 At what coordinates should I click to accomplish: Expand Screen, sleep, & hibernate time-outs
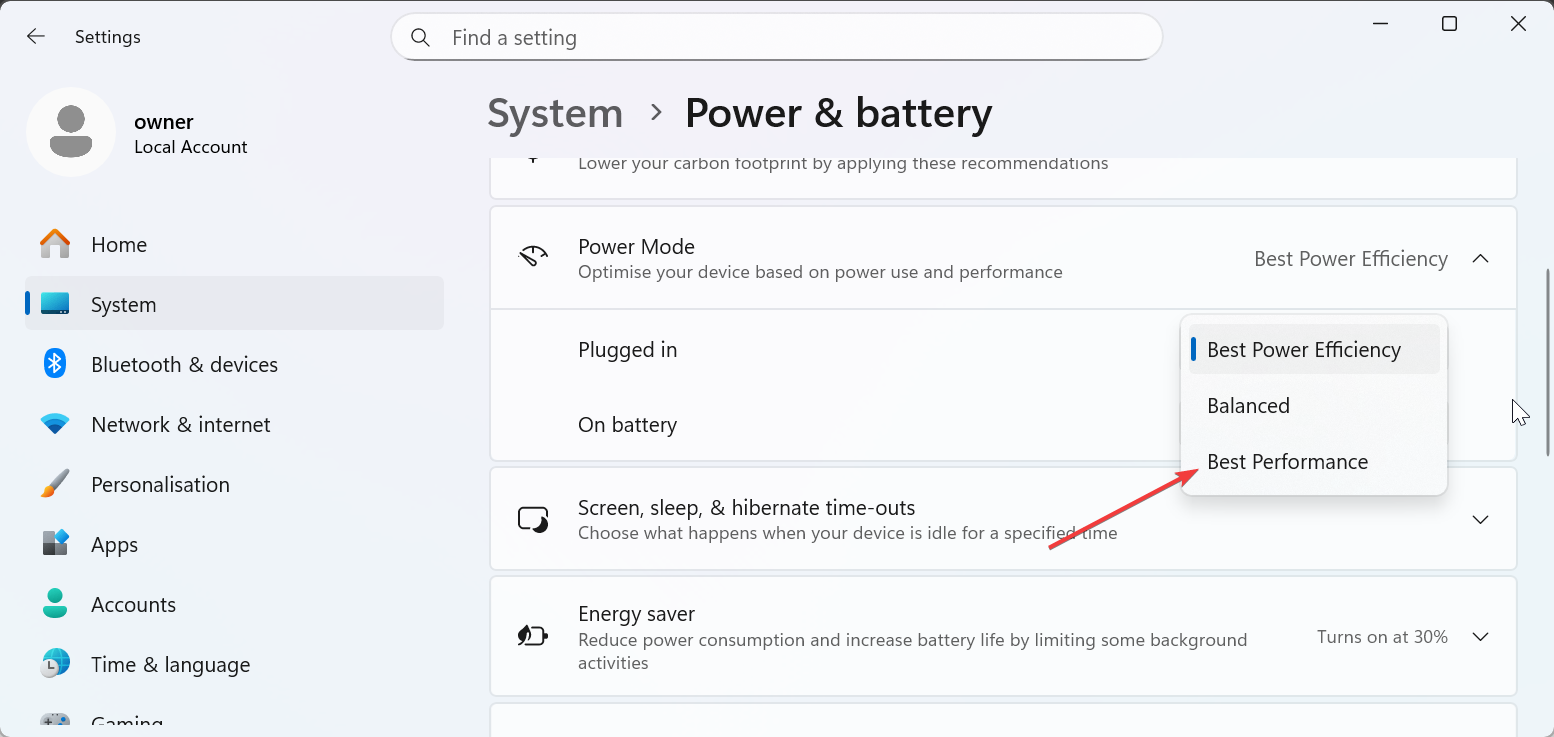coord(1480,520)
